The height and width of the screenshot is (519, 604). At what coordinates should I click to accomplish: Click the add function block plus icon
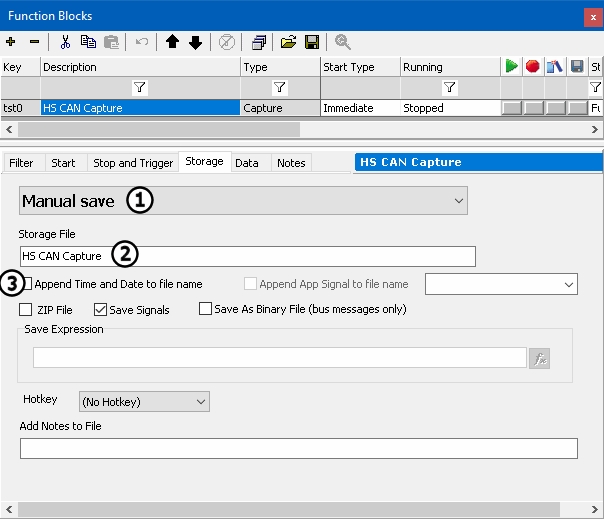11,42
